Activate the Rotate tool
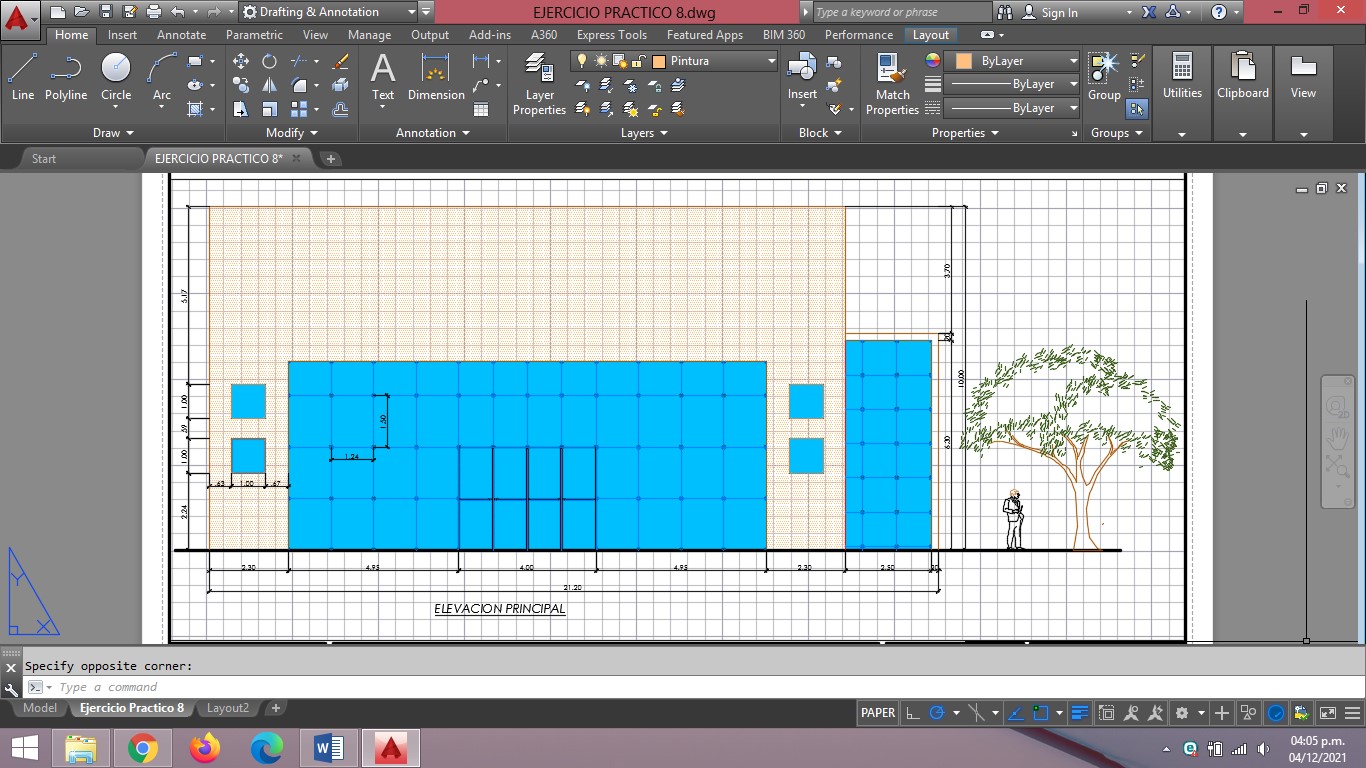Screen dimensions: 1366x768 (270, 61)
